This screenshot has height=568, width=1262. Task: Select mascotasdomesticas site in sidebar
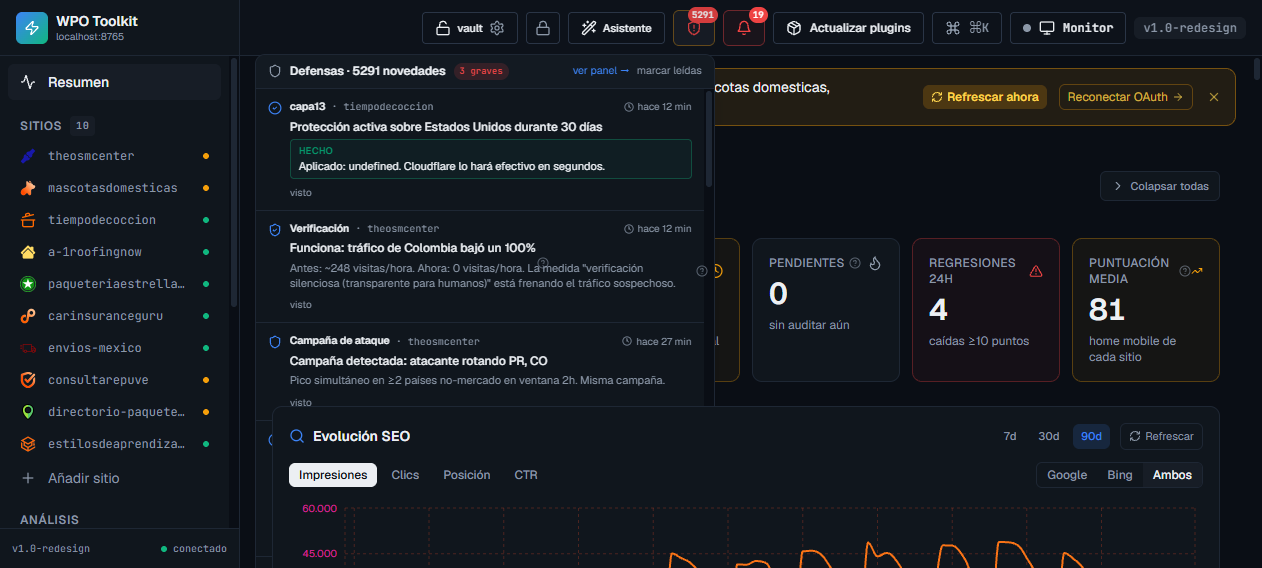(x=114, y=188)
